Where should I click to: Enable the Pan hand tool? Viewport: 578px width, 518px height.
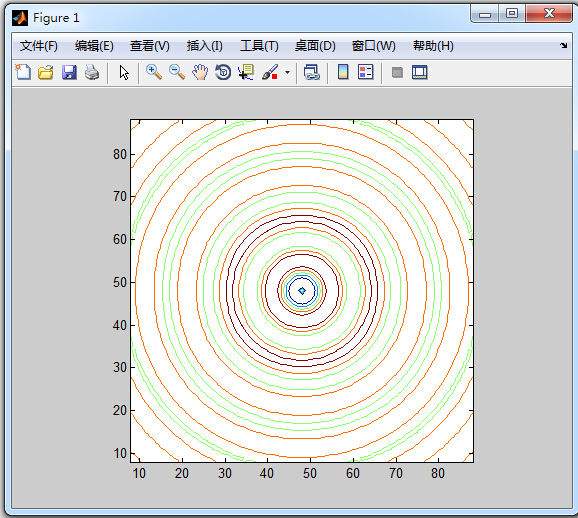coord(200,72)
